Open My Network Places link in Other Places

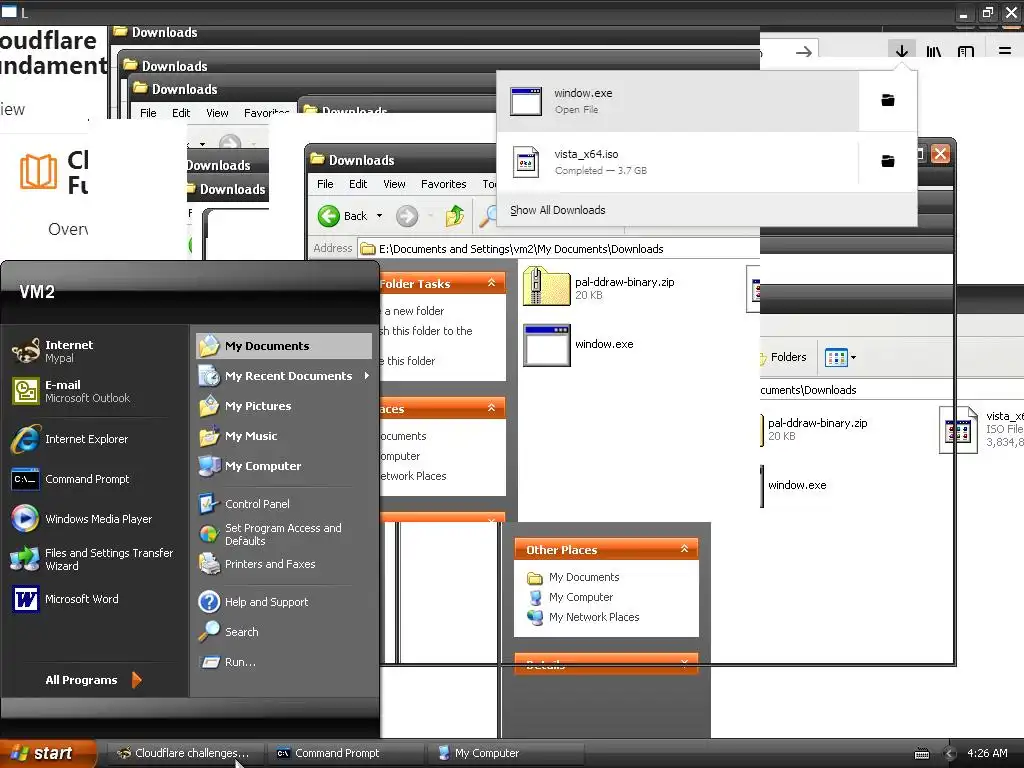(594, 617)
